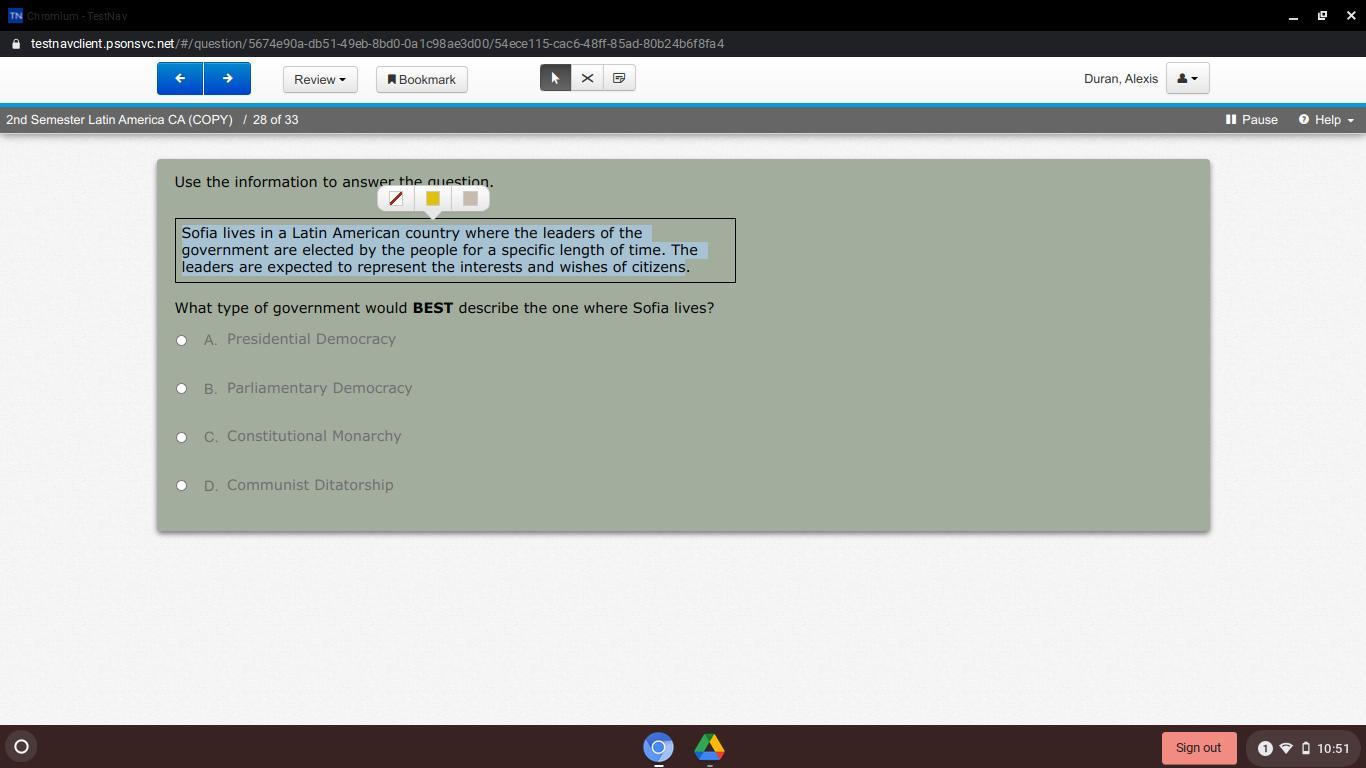This screenshot has width=1366, height=768.
Task: Select answer B Parliamentary Democracy
Action: point(181,388)
